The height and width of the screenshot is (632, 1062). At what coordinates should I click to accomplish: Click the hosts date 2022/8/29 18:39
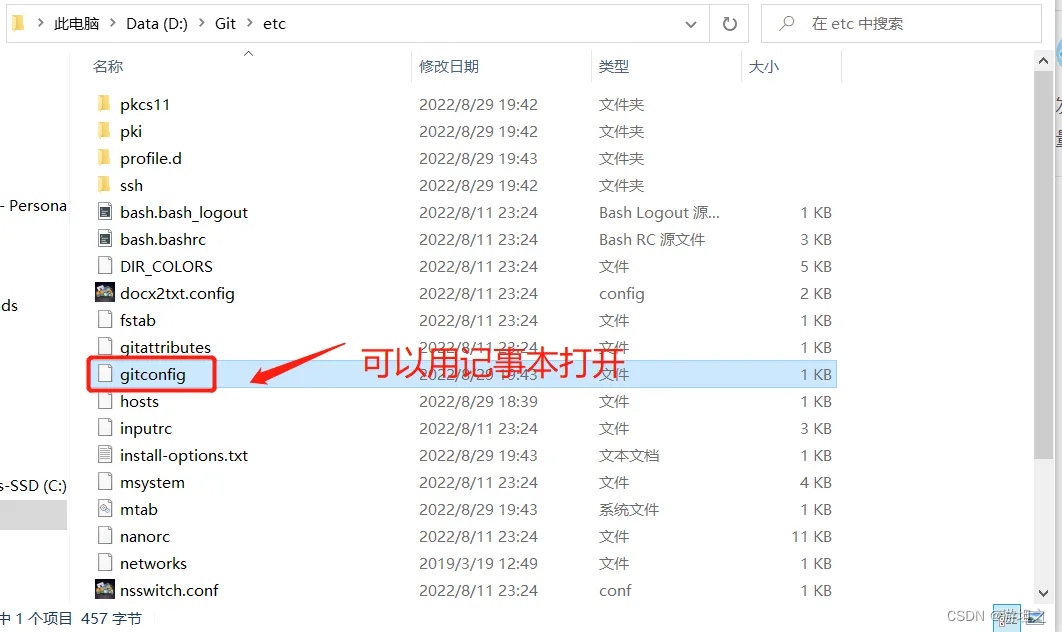click(x=478, y=401)
